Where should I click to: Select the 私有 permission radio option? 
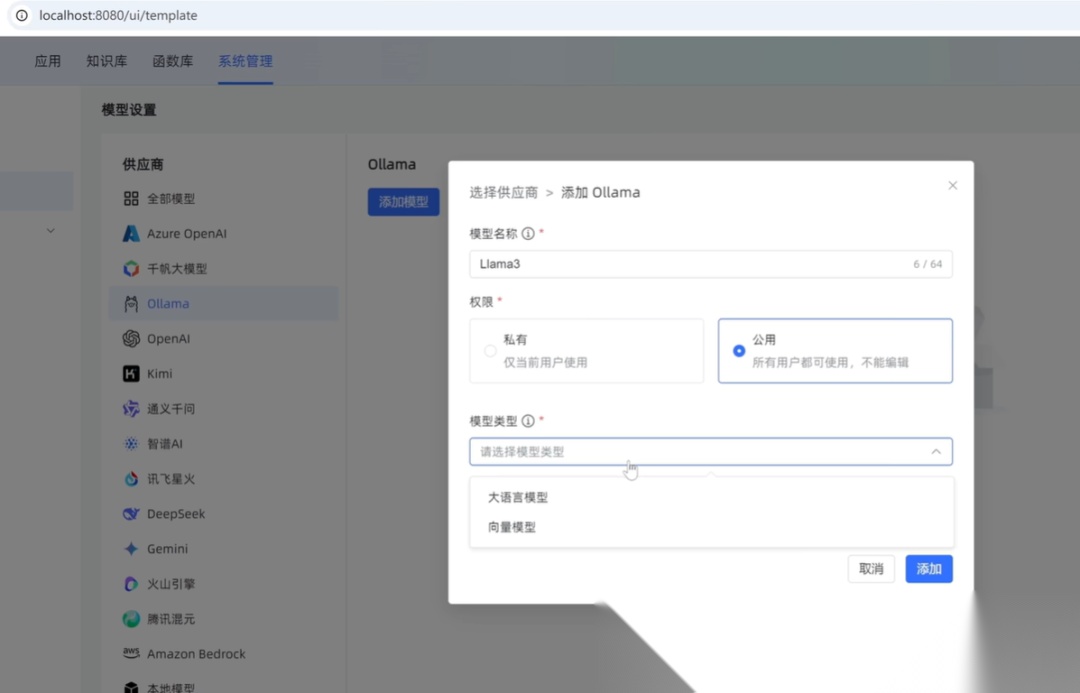[490, 351]
